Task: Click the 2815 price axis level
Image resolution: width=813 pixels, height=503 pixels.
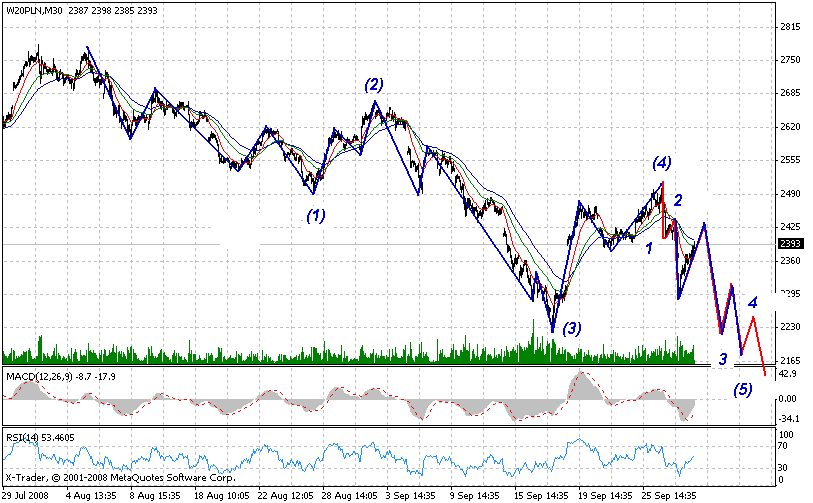Action: pos(791,27)
